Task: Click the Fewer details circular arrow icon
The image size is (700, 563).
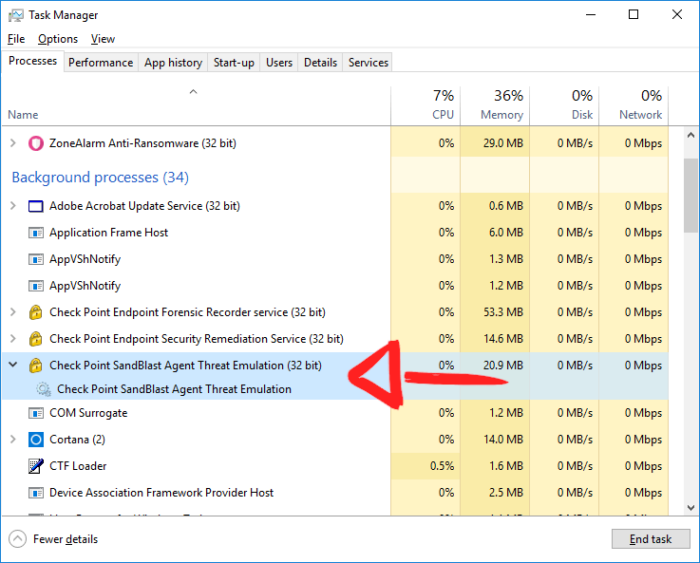Action: point(17,539)
